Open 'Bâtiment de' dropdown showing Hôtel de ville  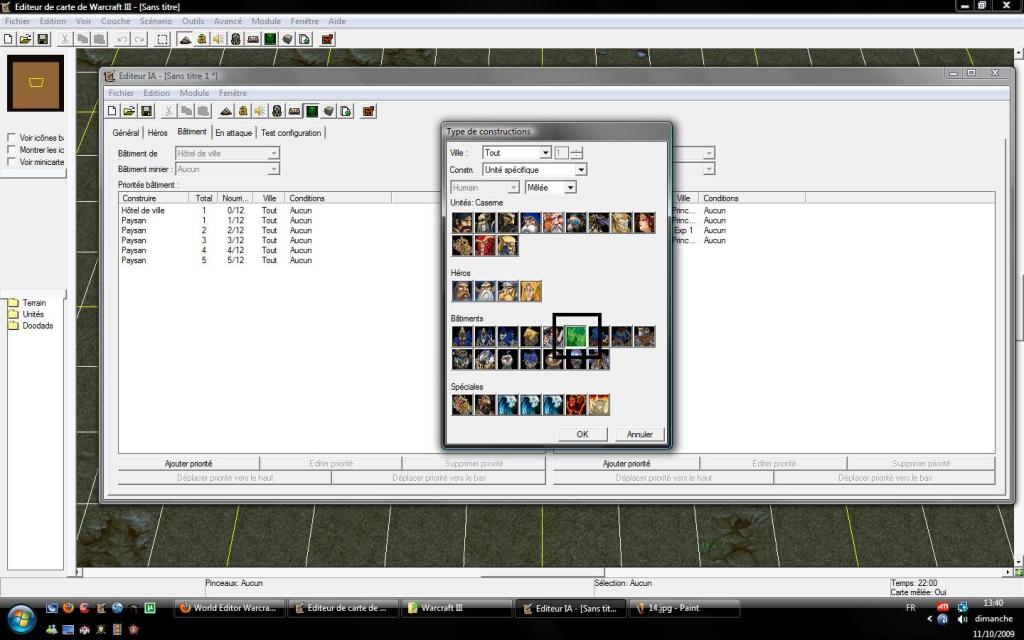(x=227, y=153)
